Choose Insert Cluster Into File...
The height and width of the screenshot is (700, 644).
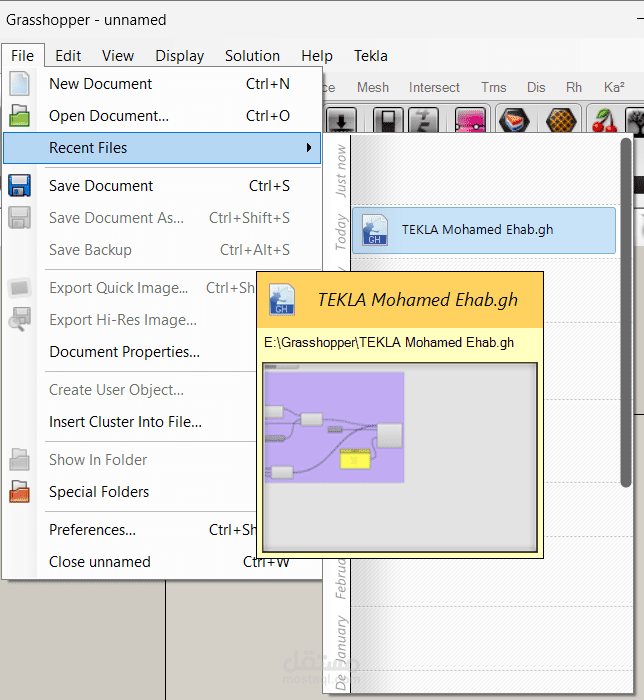click(x=129, y=422)
